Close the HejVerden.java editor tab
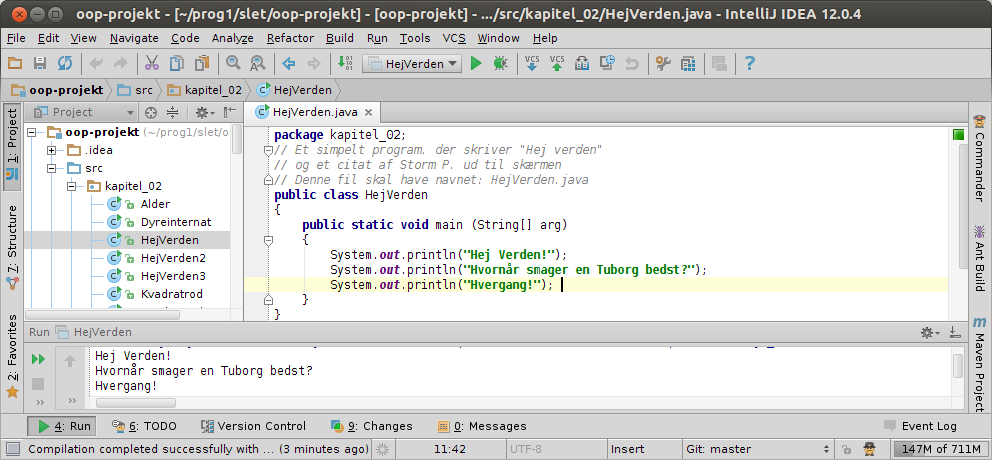 point(368,113)
